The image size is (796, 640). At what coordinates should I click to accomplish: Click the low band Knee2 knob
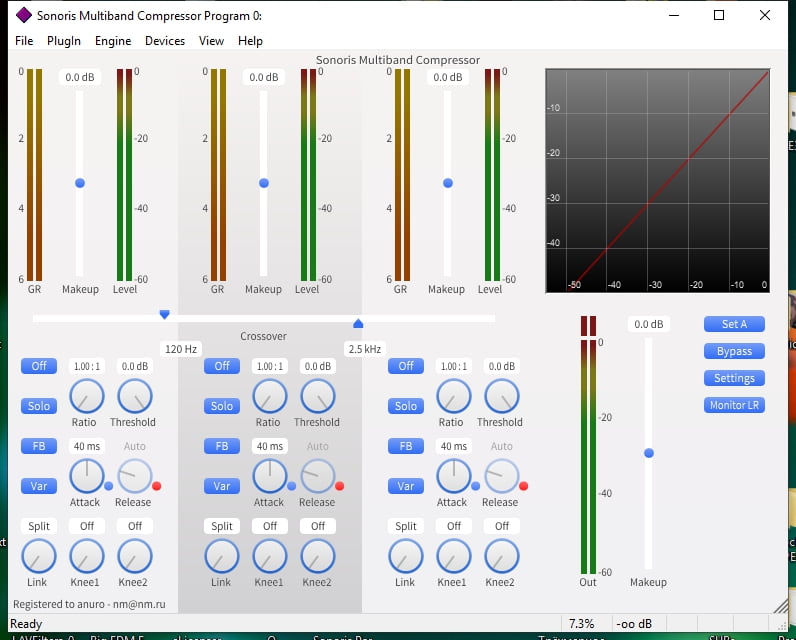click(x=135, y=556)
